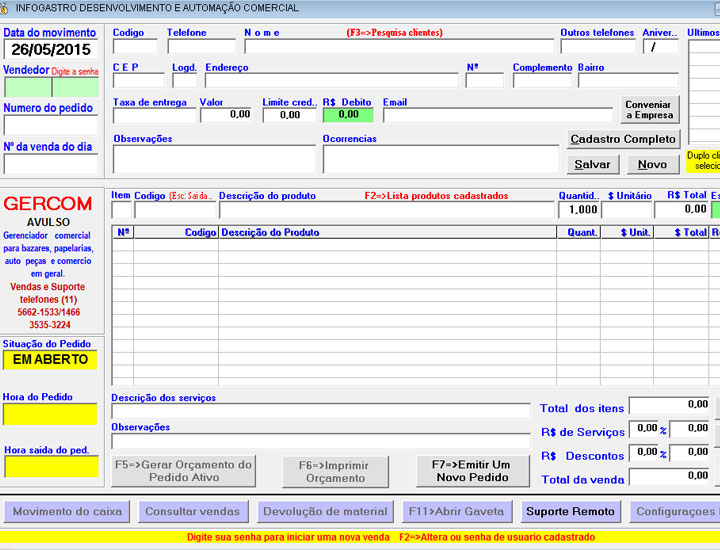Screen dimensions: 720x550
Task: Click F5 Gerar Orçamento do Pedido Ativo
Action: pos(184,471)
